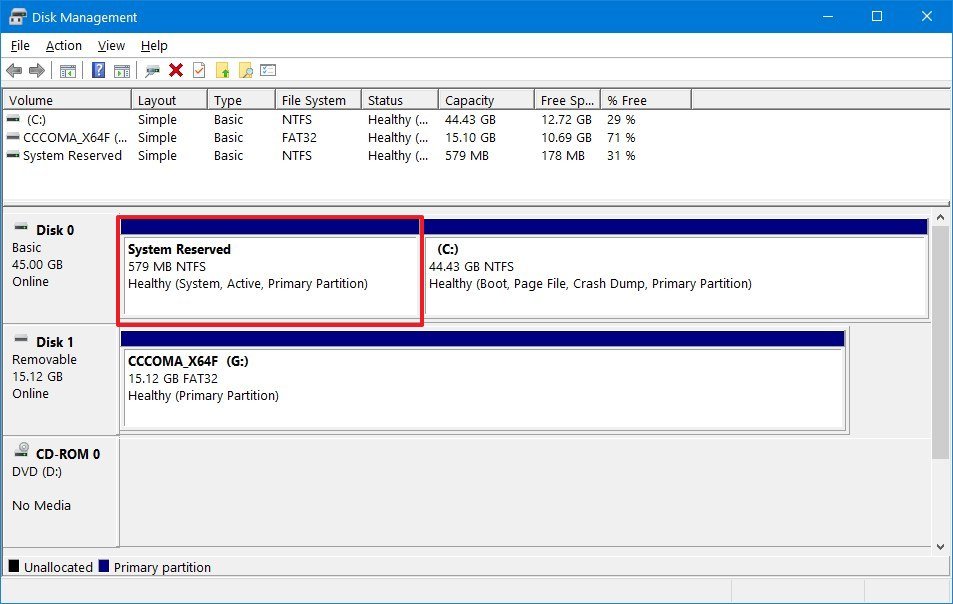Viewport: 953px width, 604px height.
Task: Select the (C:) partition block on Disk 0
Action: 675,268
